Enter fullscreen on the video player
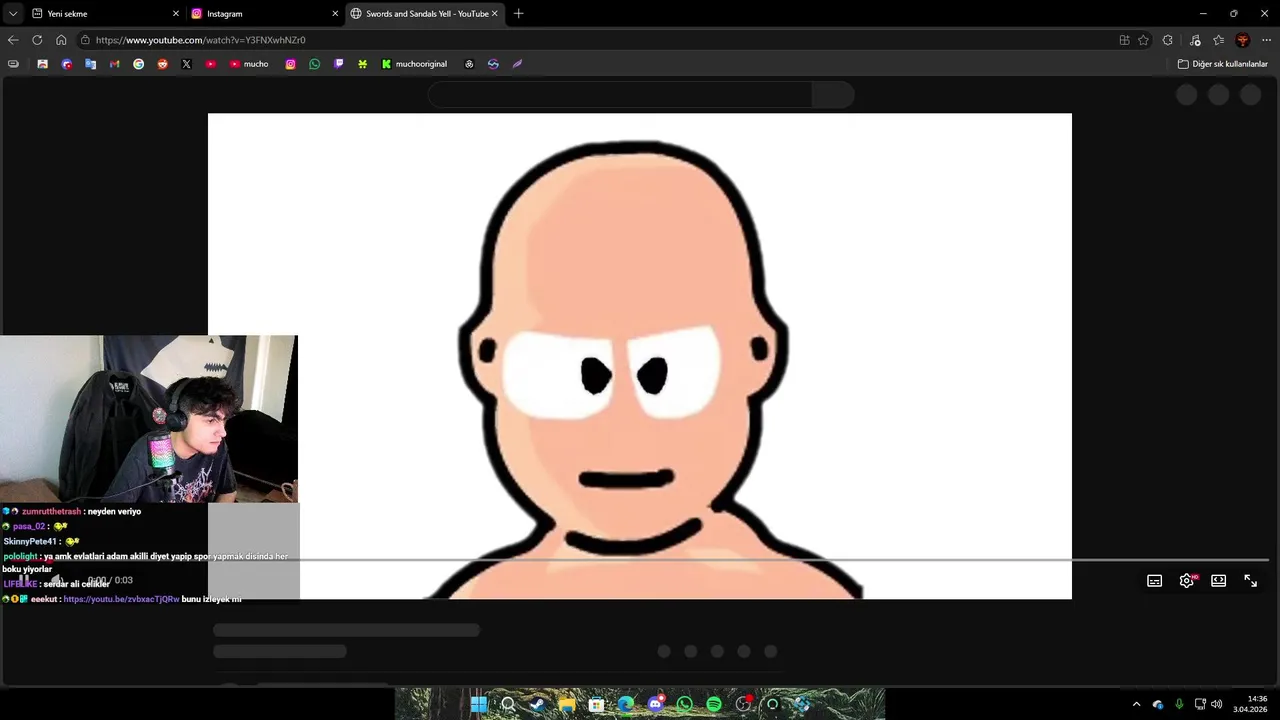The height and width of the screenshot is (720, 1280). click(1250, 581)
